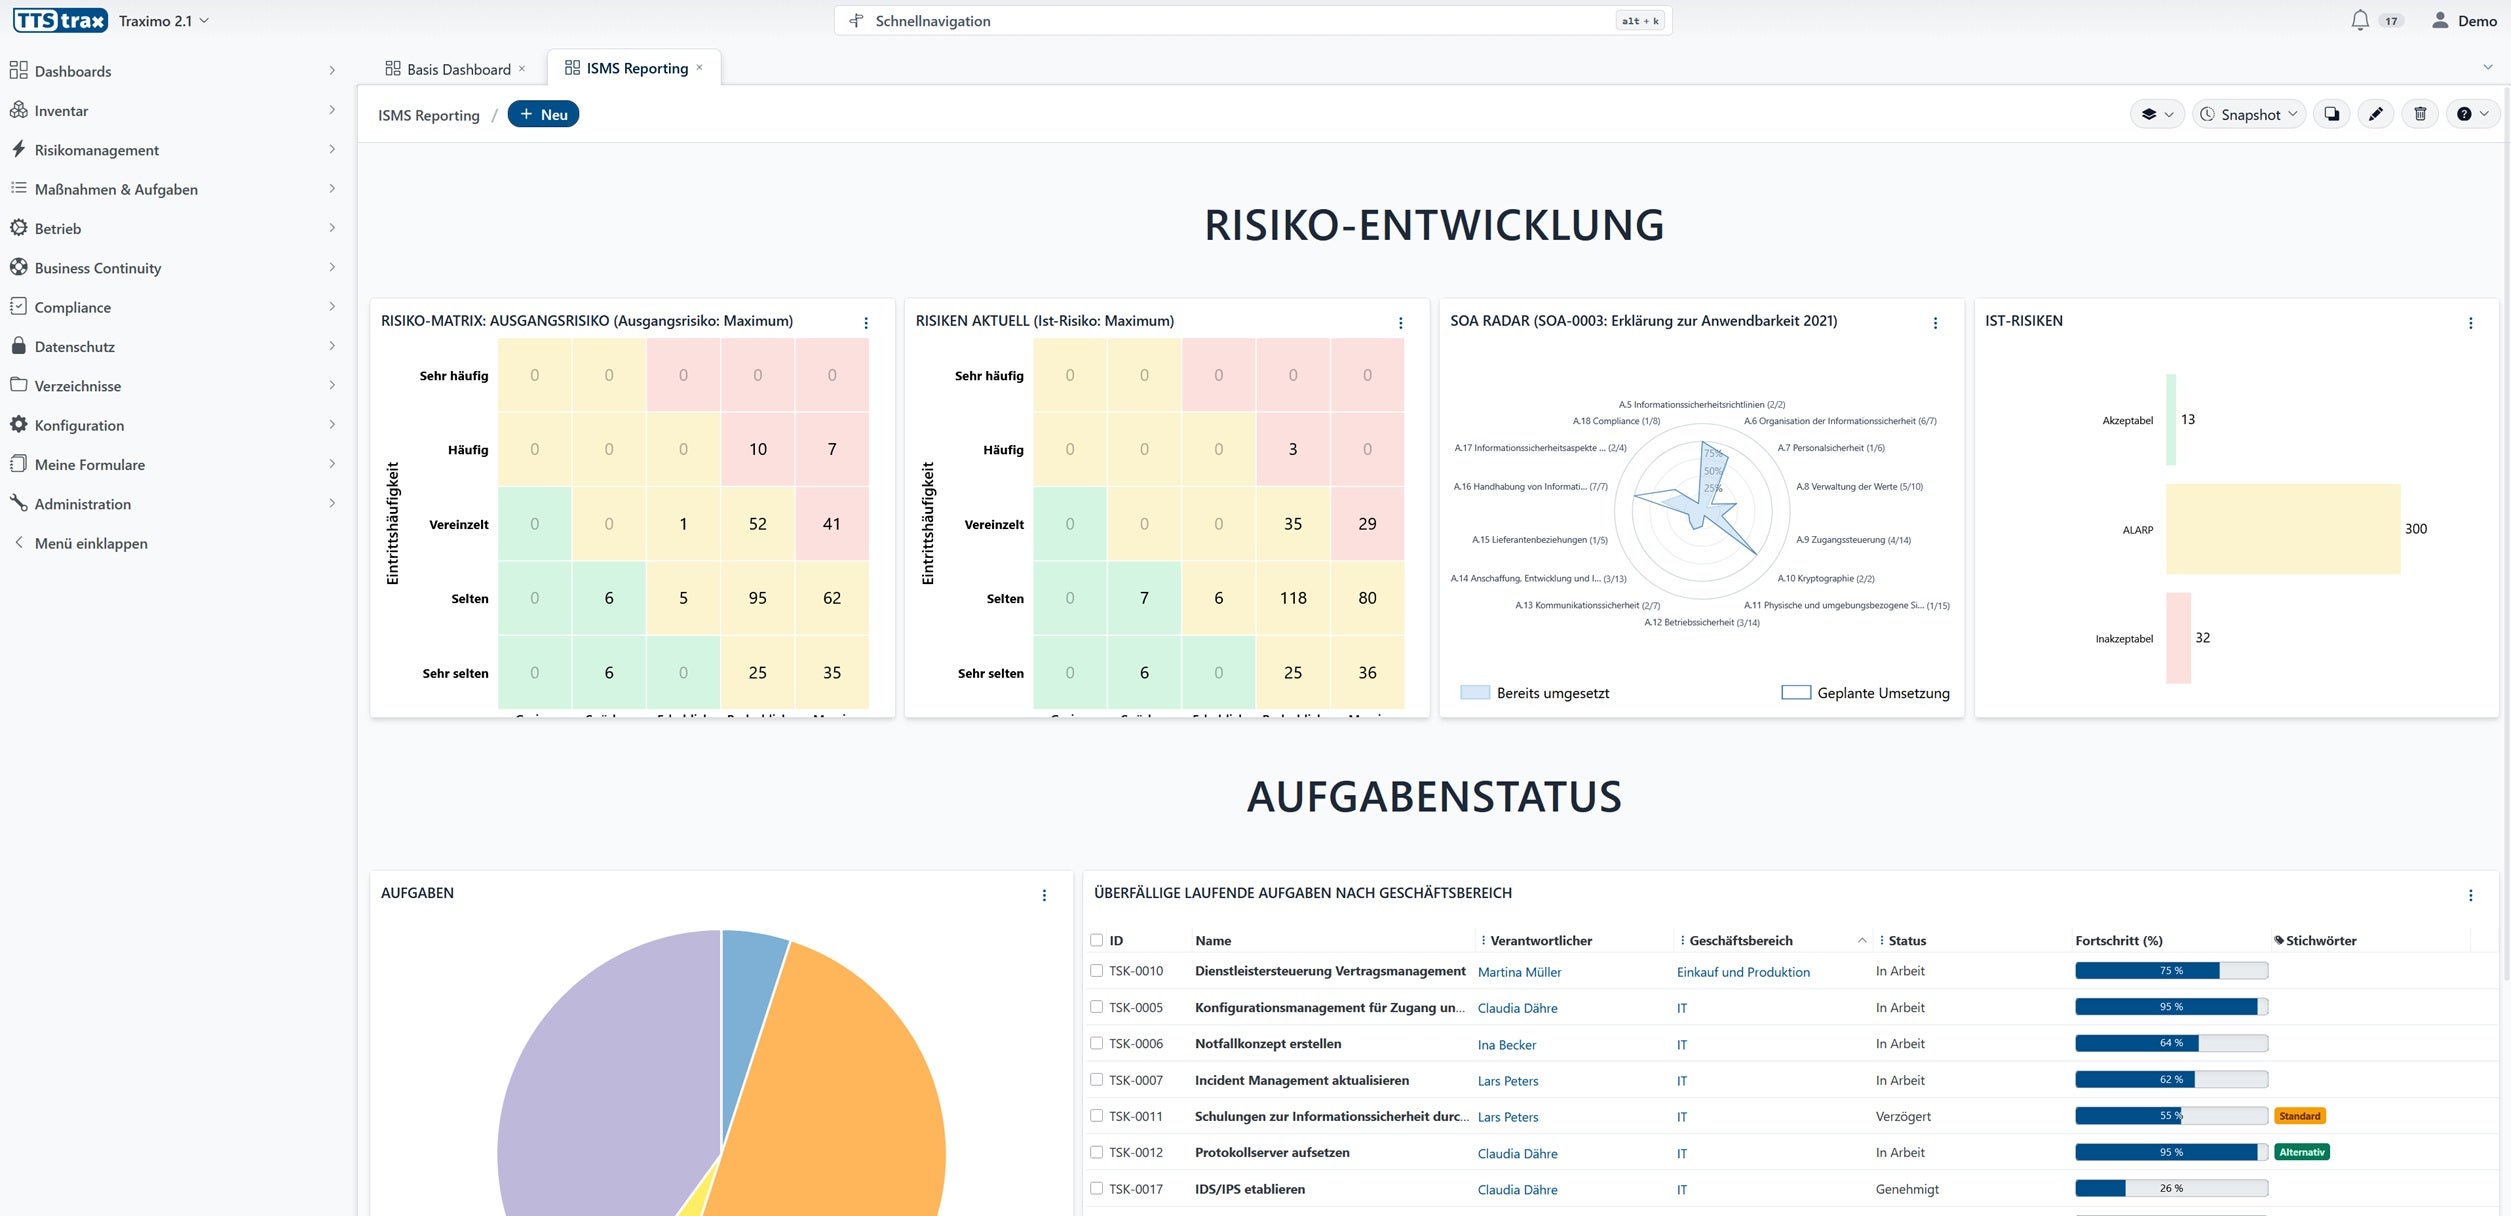
Task: Close the Basis Dashboard tab
Action: click(522, 69)
